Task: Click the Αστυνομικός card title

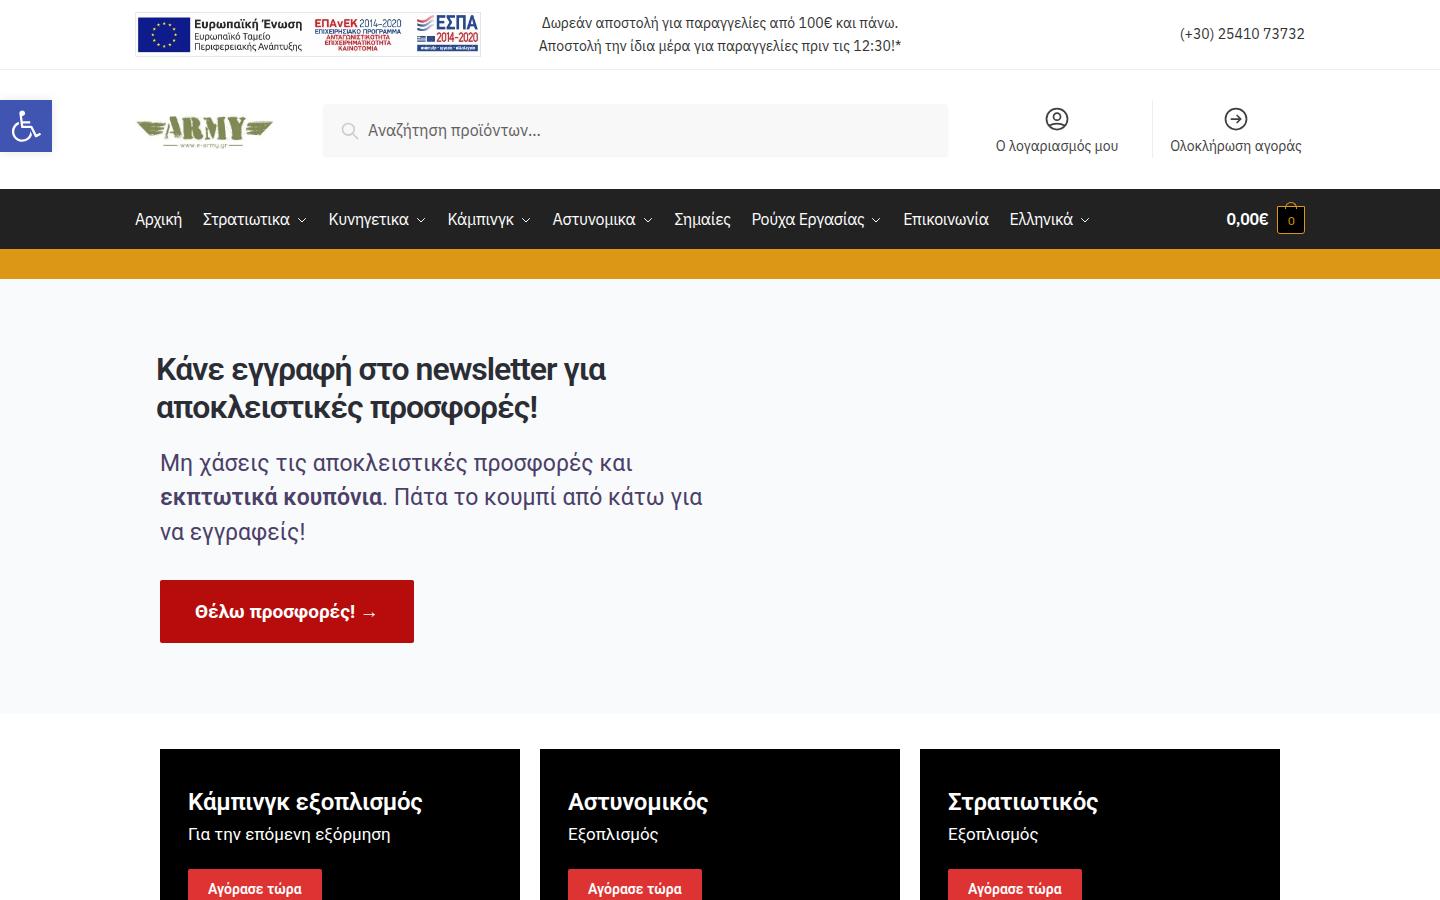Action: coord(638,802)
